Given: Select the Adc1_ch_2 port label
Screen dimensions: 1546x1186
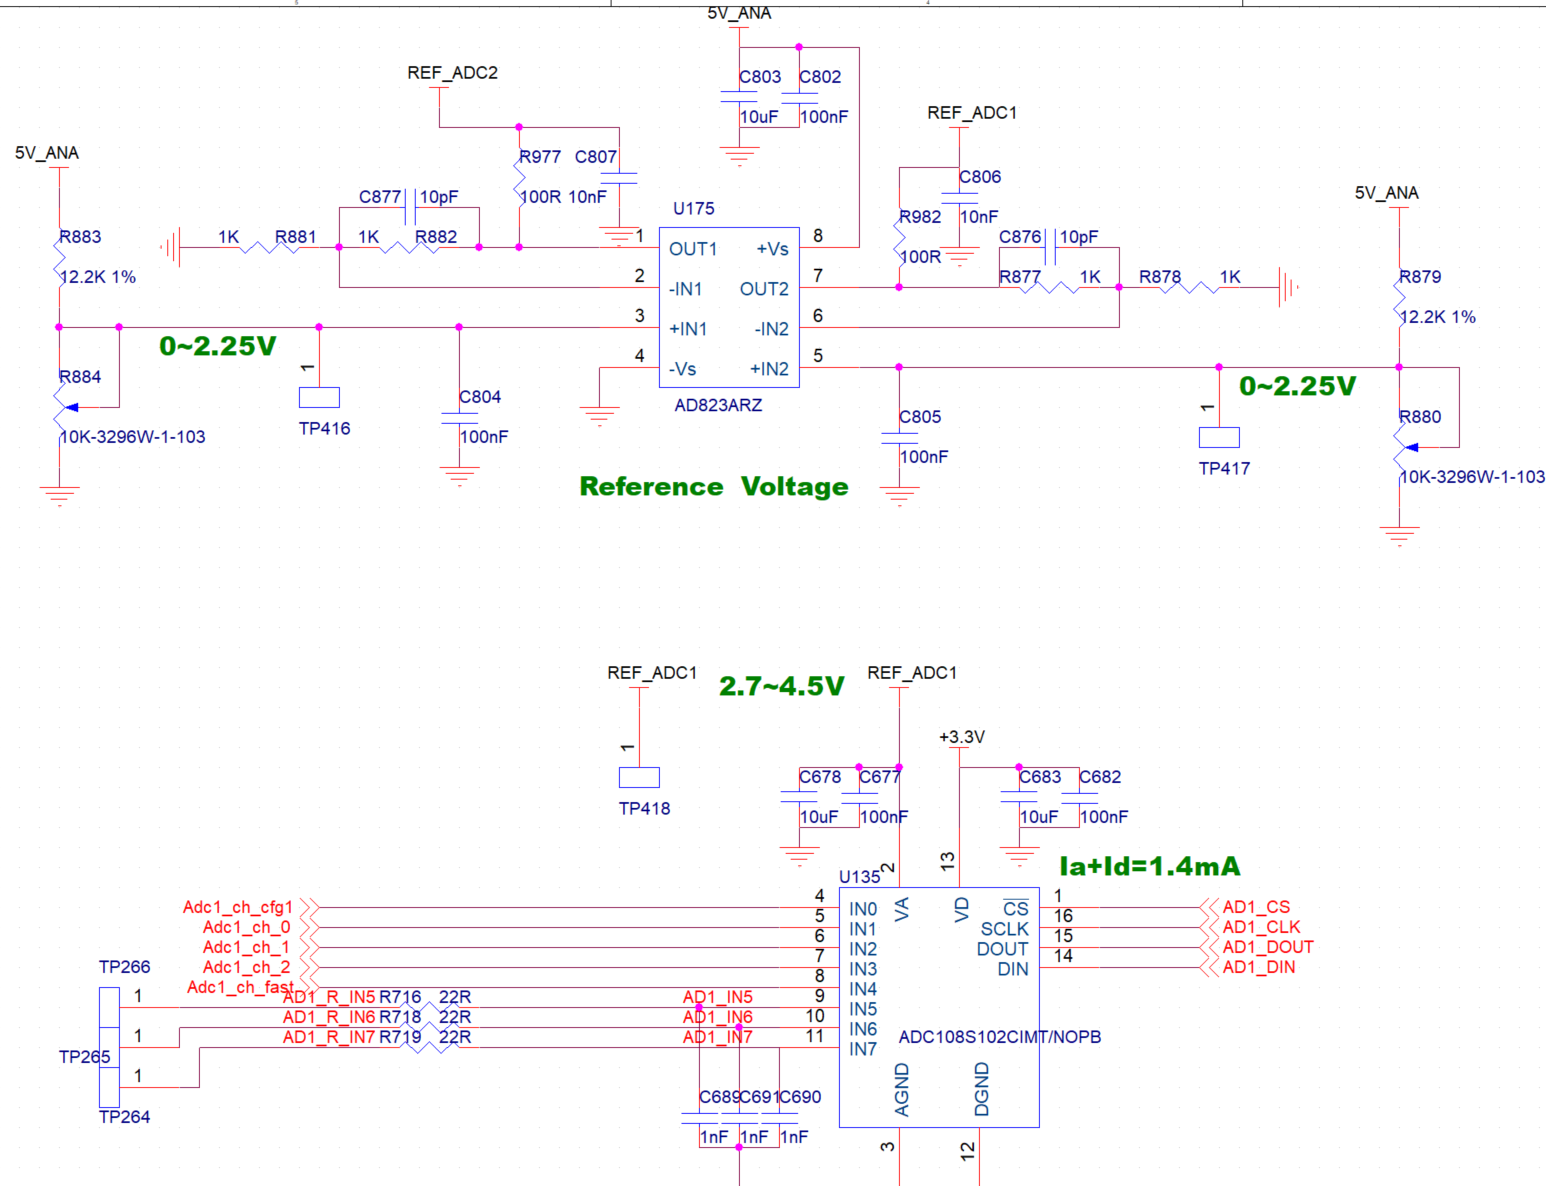Looking at the screenshot, I should click(247, 967).
